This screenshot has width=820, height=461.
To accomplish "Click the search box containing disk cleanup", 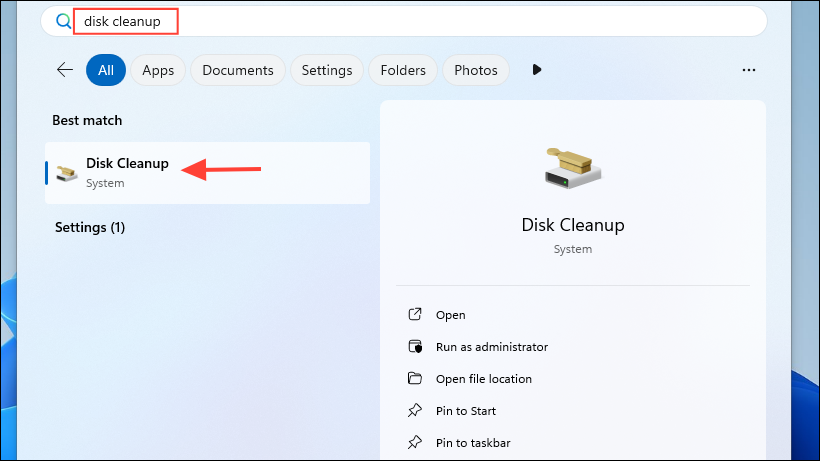I will coord(404,21).
